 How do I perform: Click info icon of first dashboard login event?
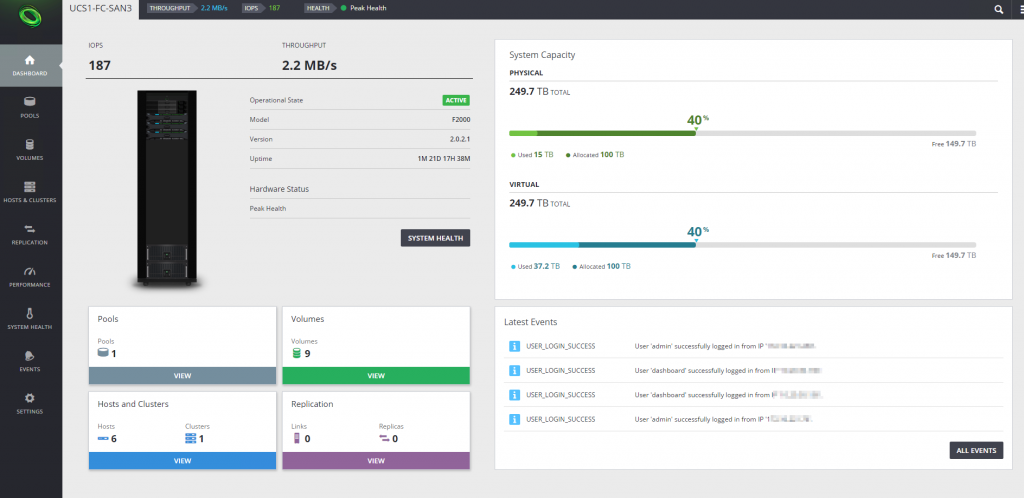click(514, 370)
